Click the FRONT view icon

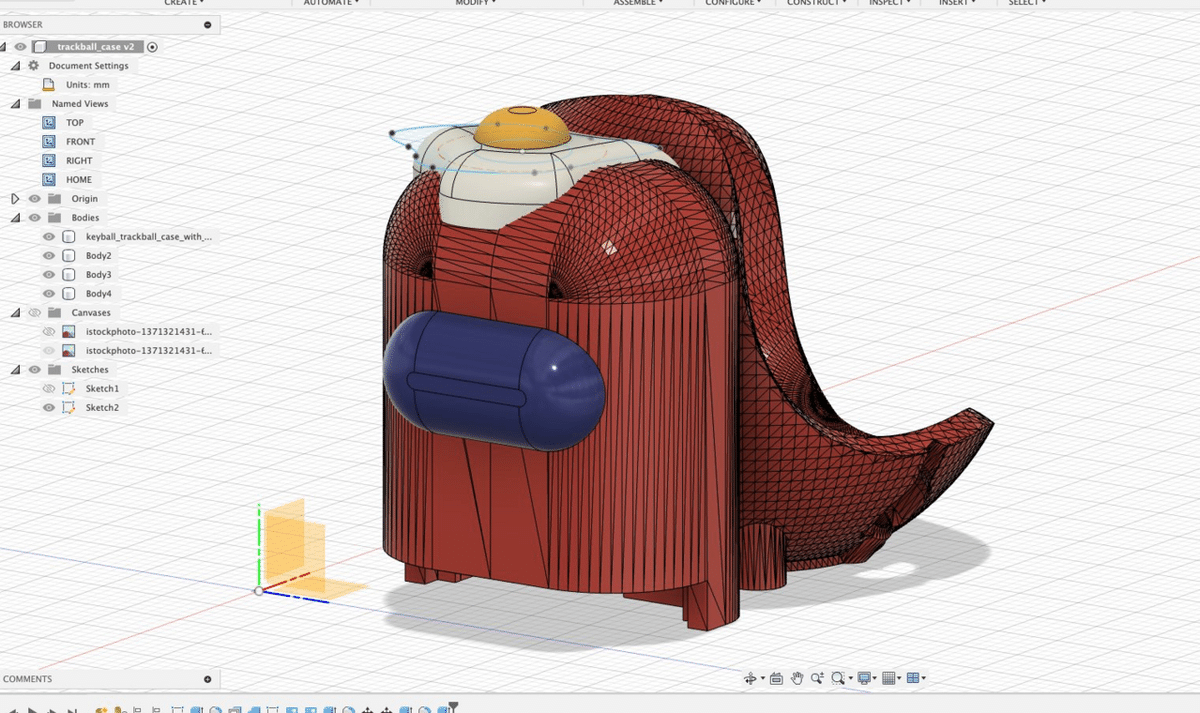[49, 142]
